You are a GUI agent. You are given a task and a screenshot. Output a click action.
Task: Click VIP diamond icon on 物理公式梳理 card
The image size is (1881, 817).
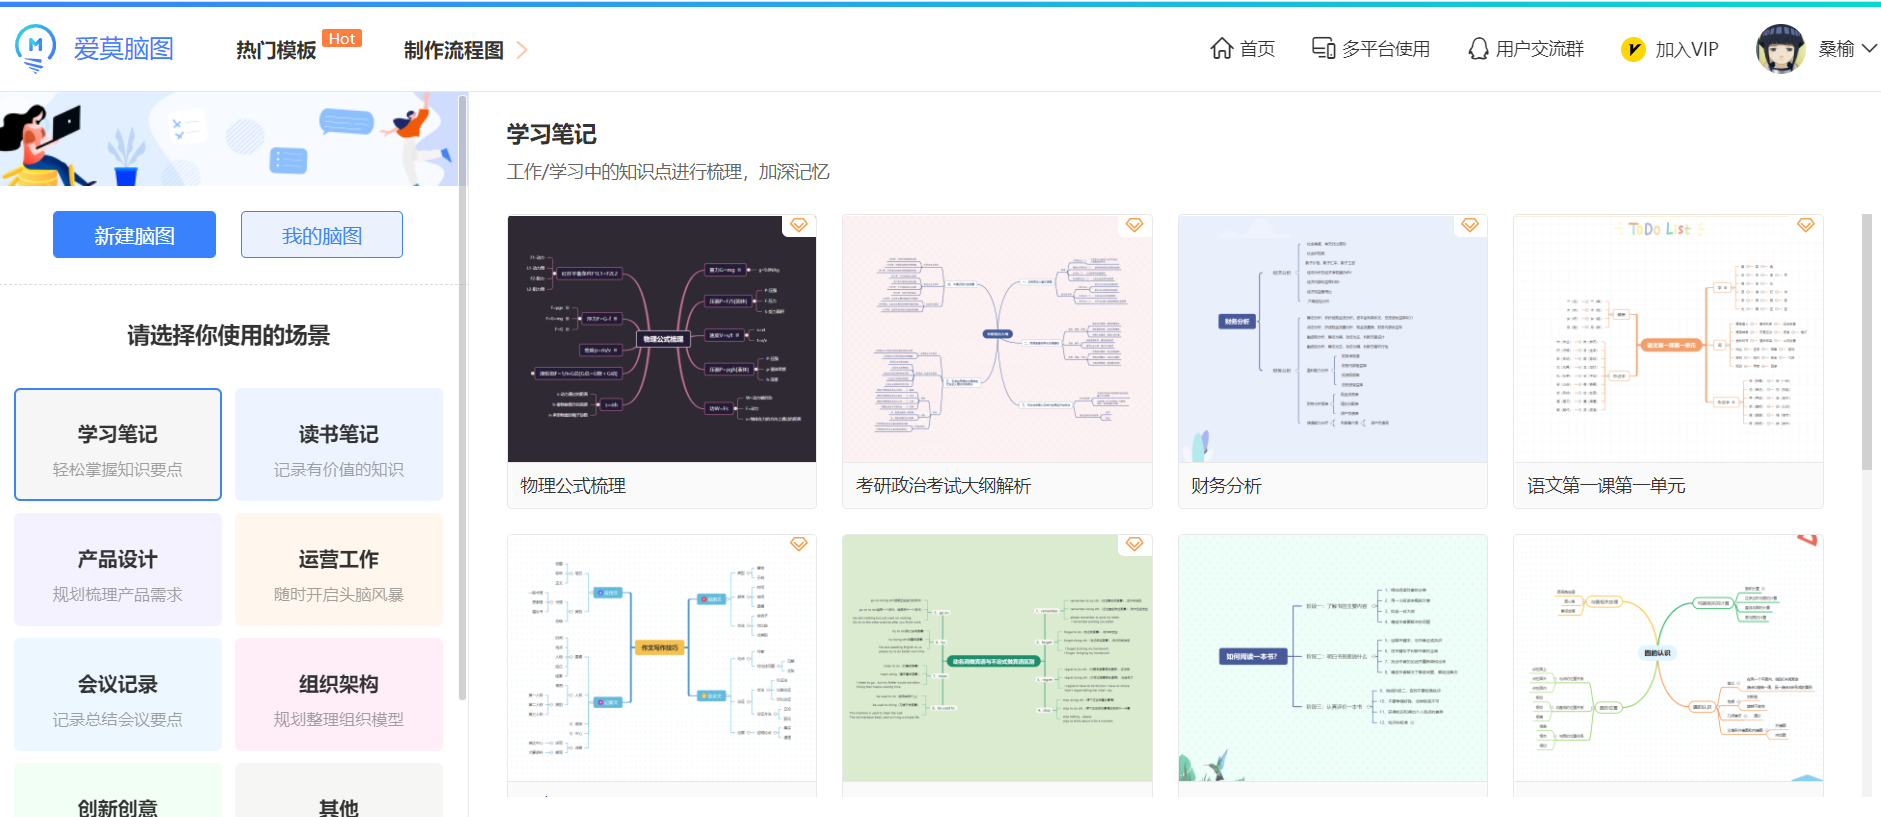[x=798, y=225]
